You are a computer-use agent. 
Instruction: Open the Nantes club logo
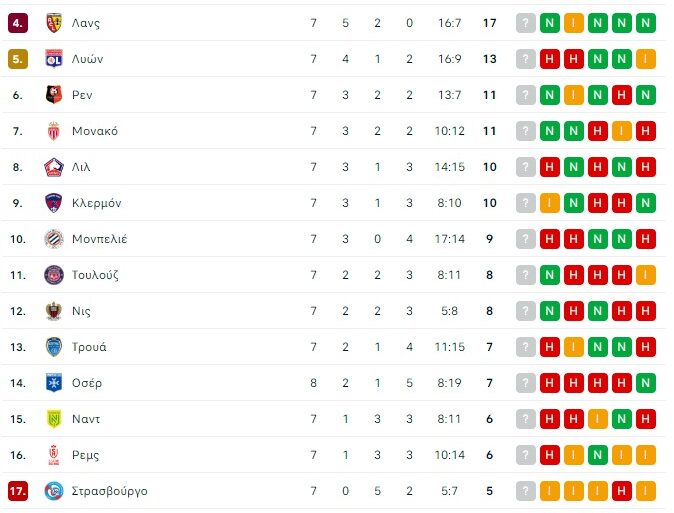click(54, 419)
